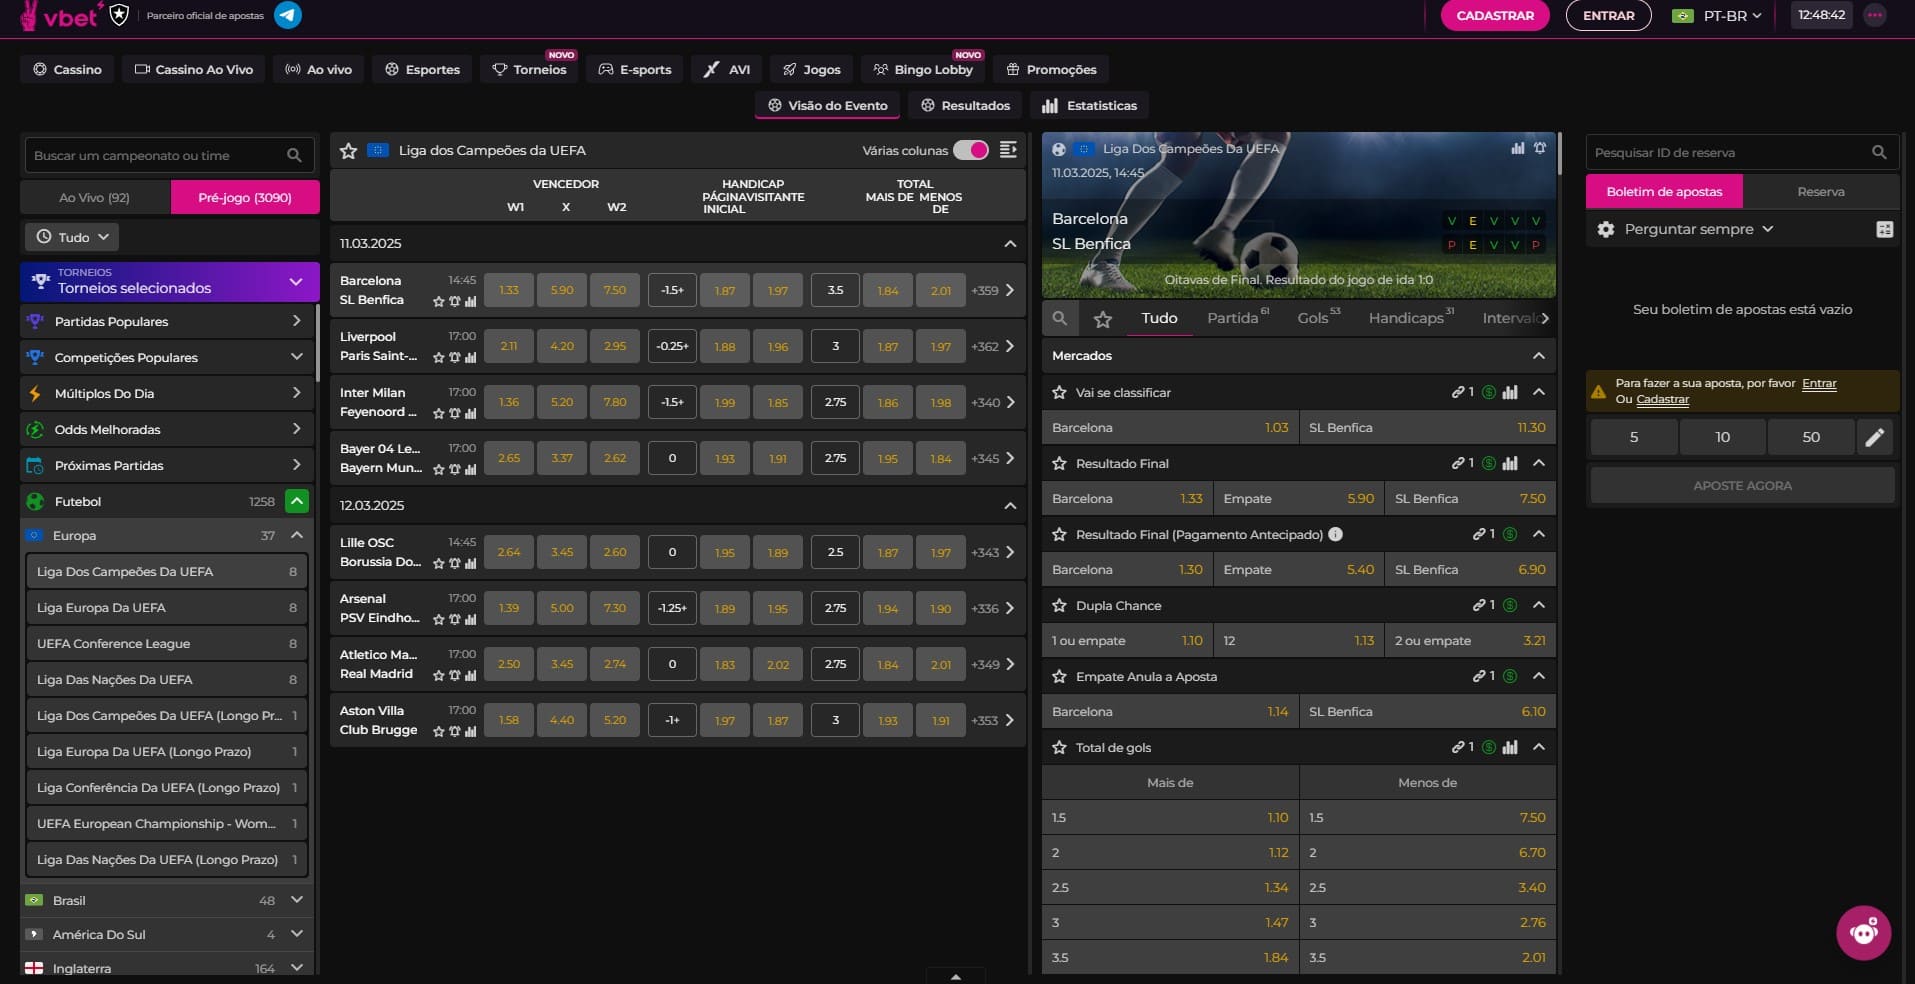
Task: Open favorite markets star tab icon
Action: (x=1103, y=319)
